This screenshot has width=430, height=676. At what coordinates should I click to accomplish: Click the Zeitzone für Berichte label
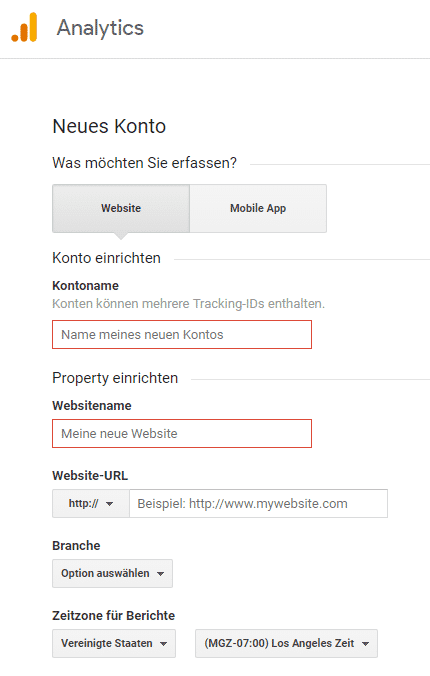(113, 615)
